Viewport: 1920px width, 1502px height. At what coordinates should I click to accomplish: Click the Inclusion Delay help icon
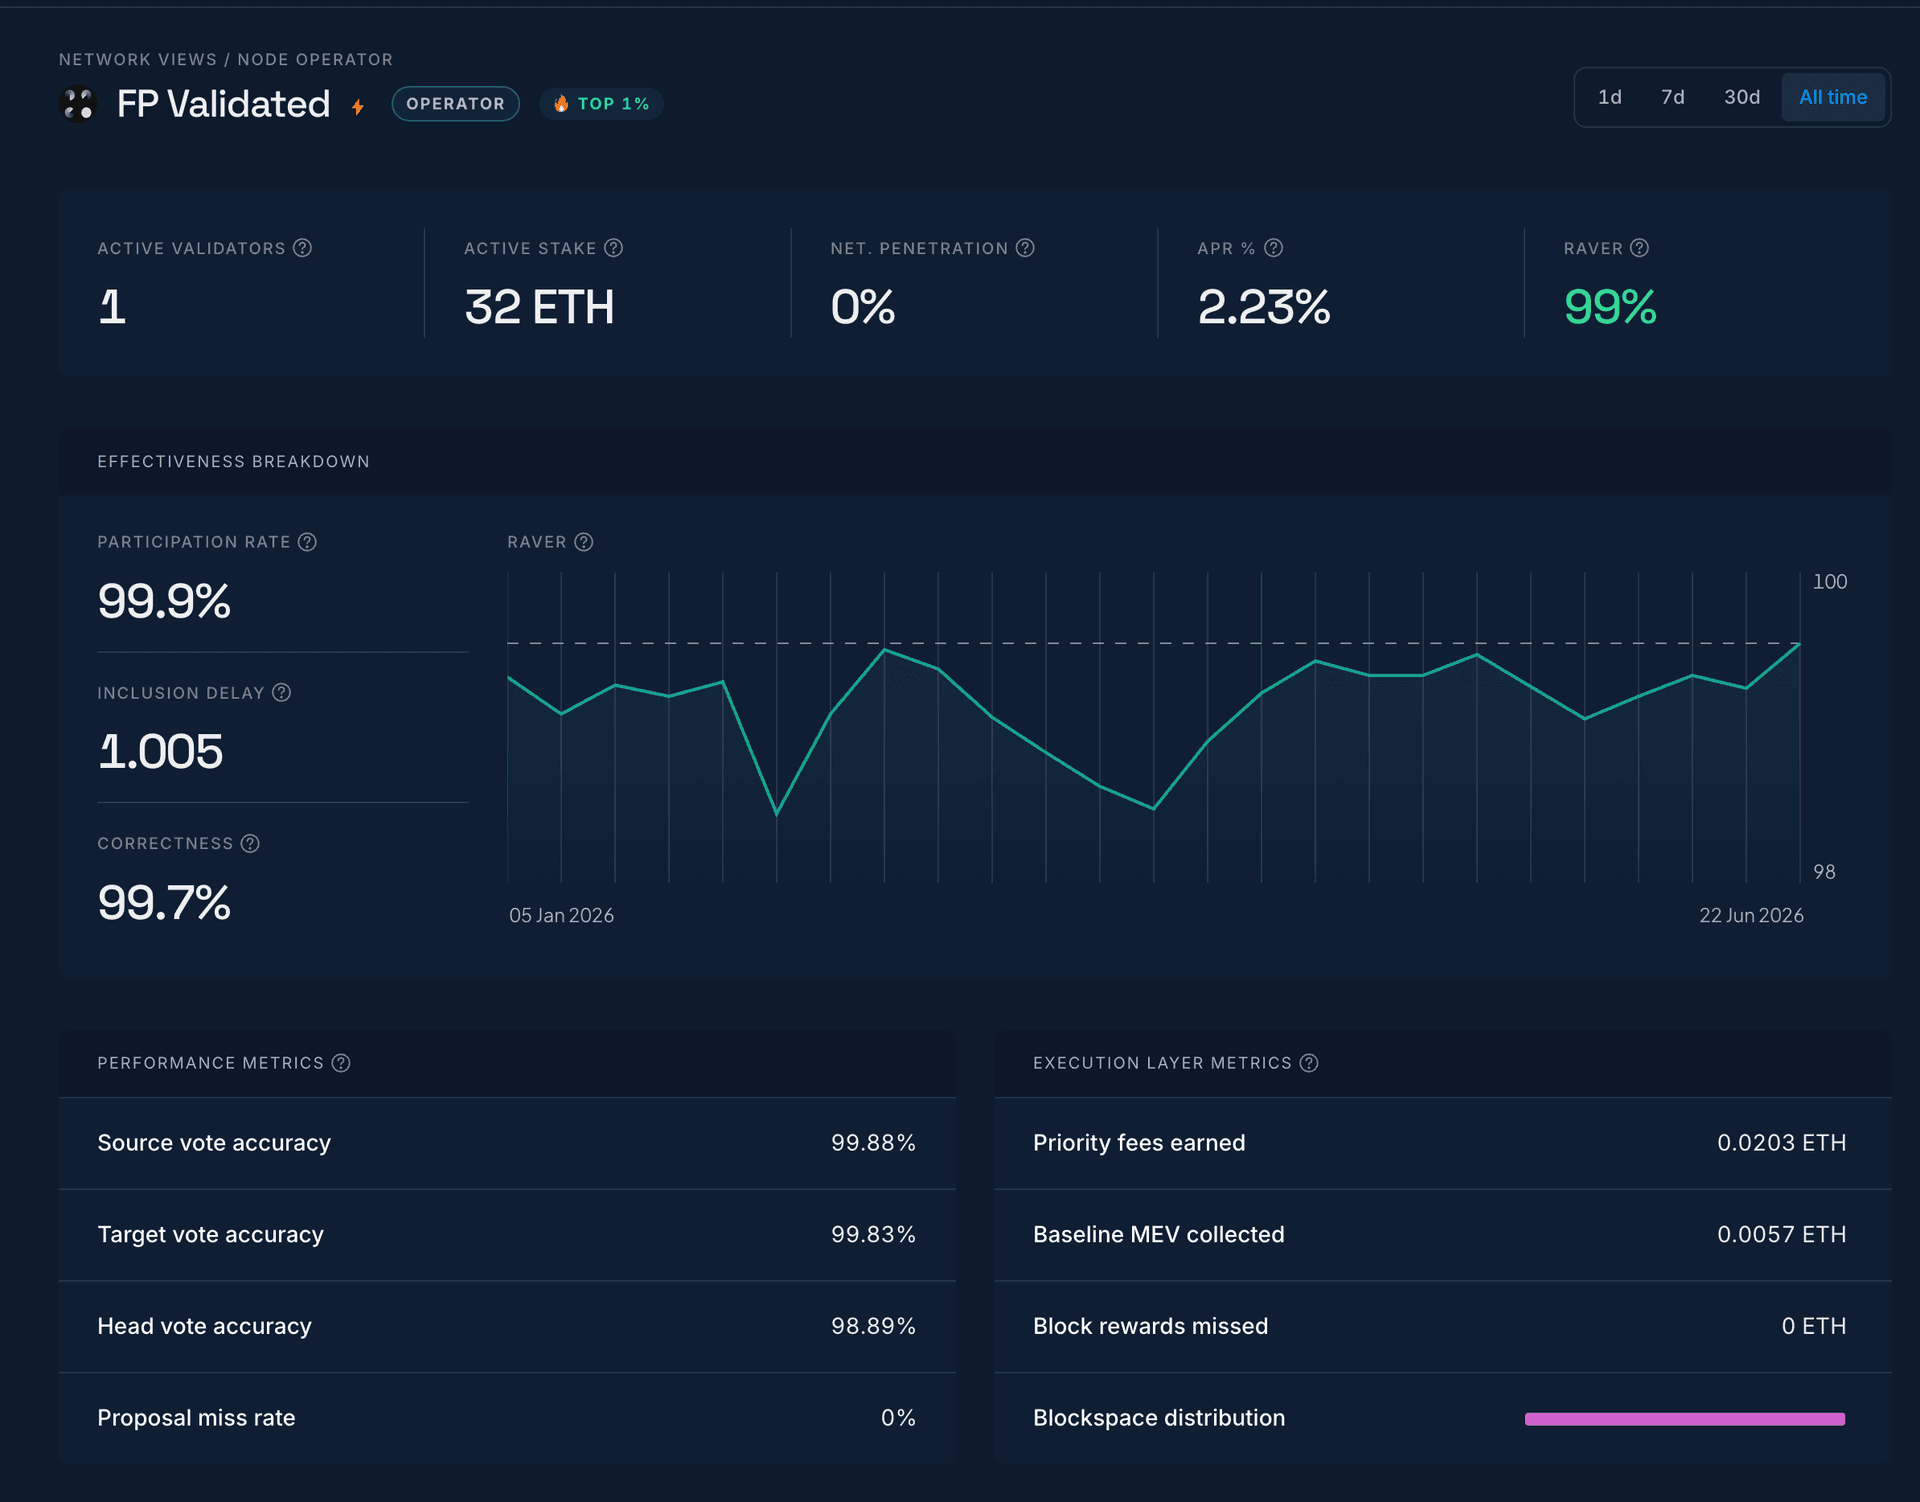pyautogui.click(x=281, y=693)
